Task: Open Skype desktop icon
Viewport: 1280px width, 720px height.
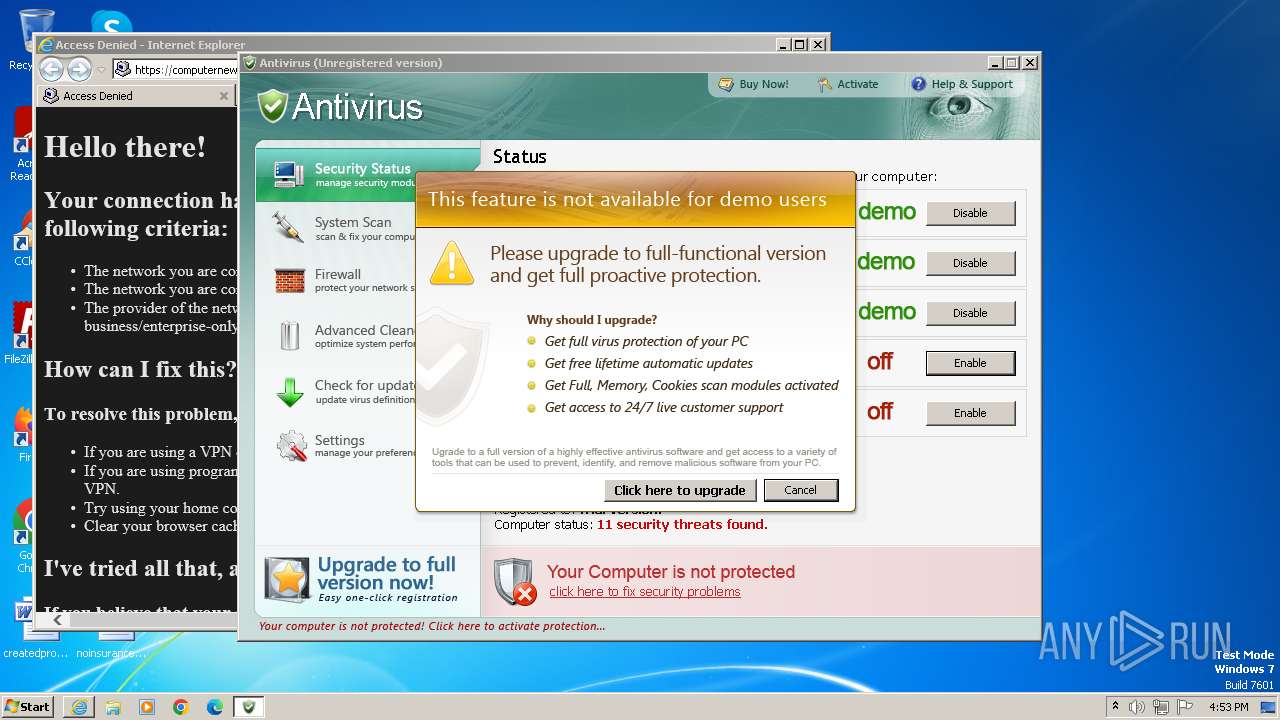Action: [x=111, y=24]
